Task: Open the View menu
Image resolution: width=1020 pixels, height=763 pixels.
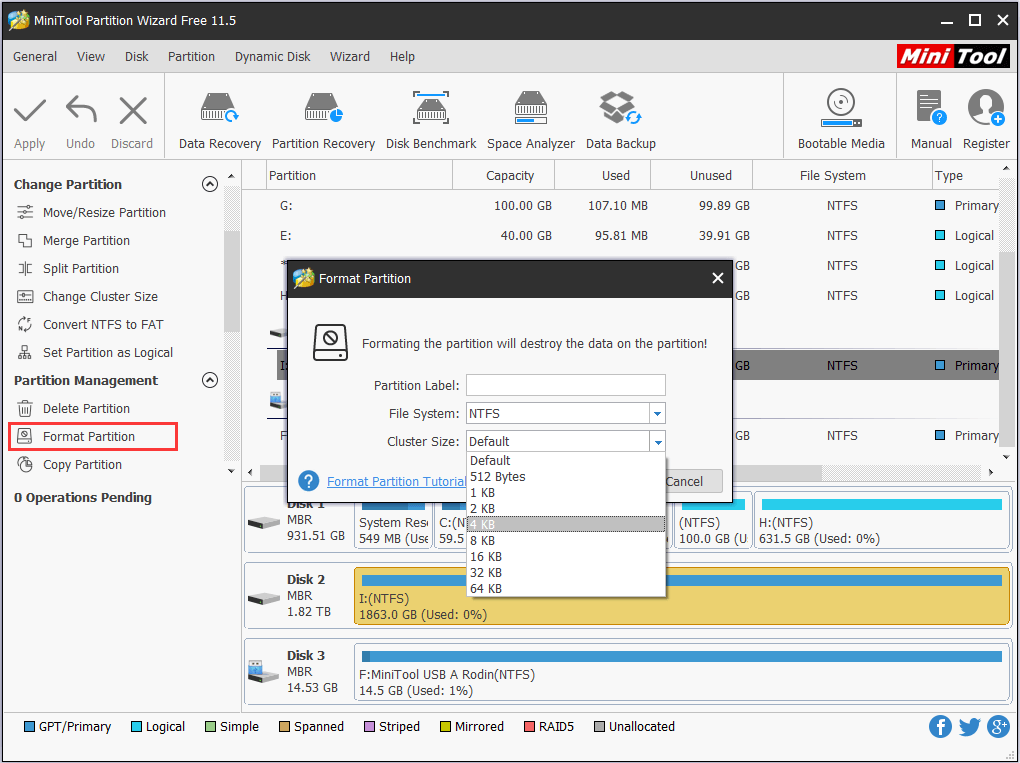Action: (x=90, y=57)
